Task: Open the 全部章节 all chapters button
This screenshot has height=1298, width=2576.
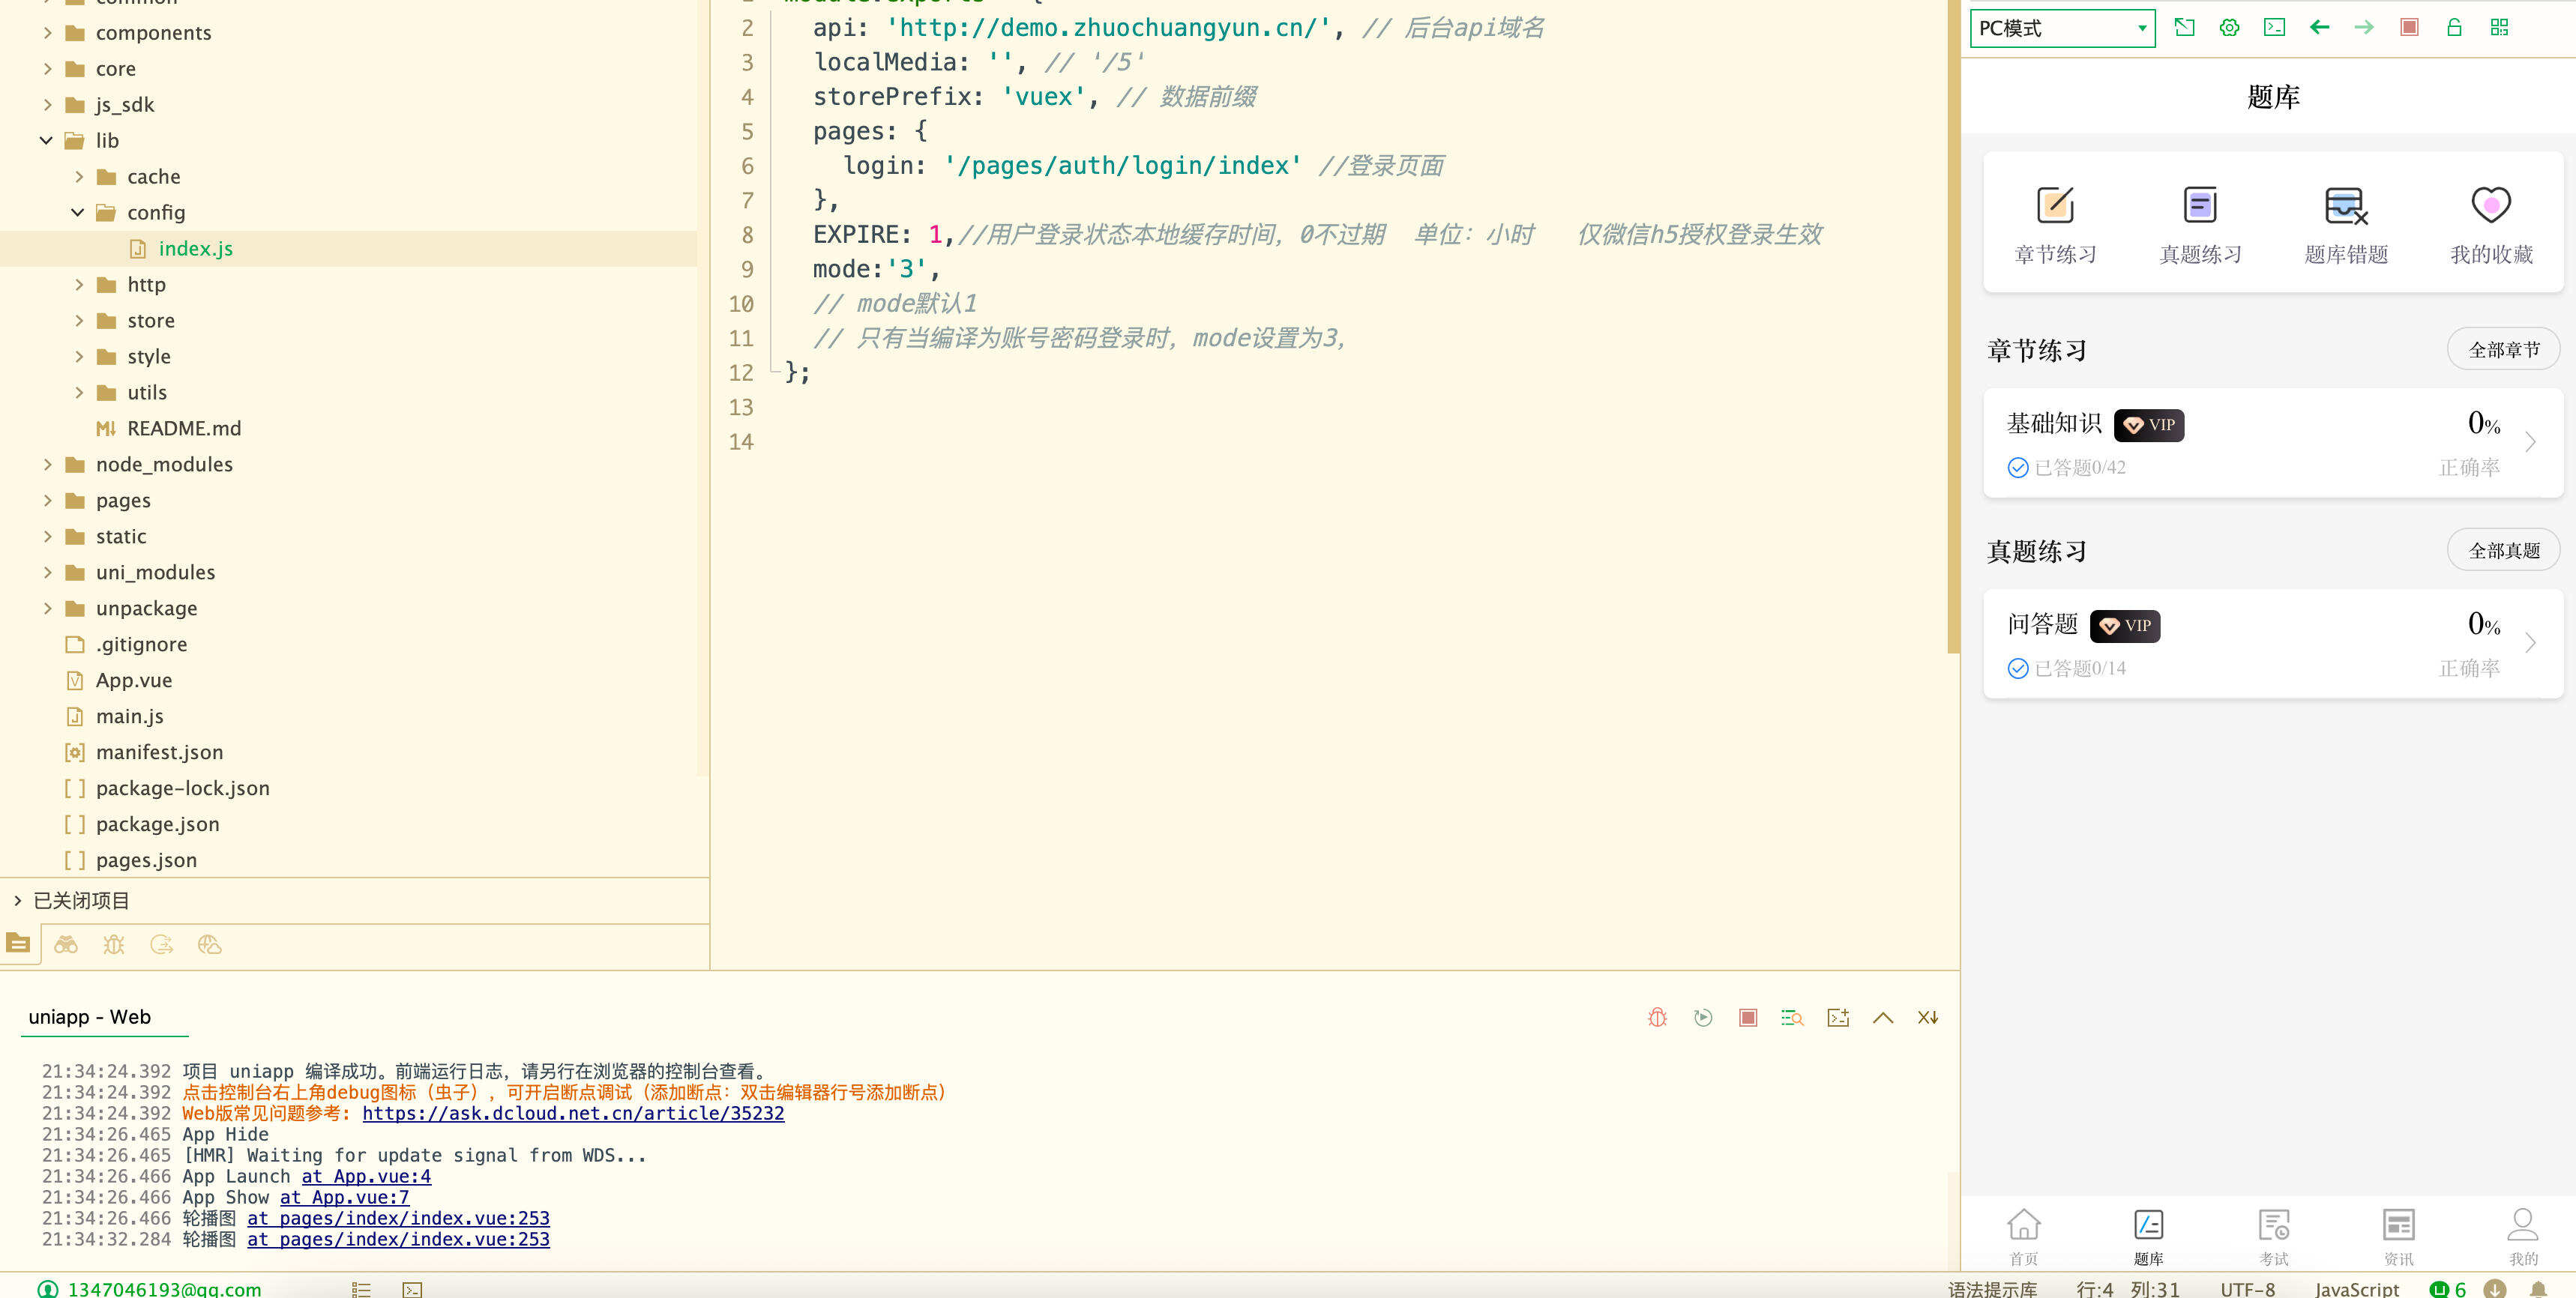Action: pos(2503,349)
